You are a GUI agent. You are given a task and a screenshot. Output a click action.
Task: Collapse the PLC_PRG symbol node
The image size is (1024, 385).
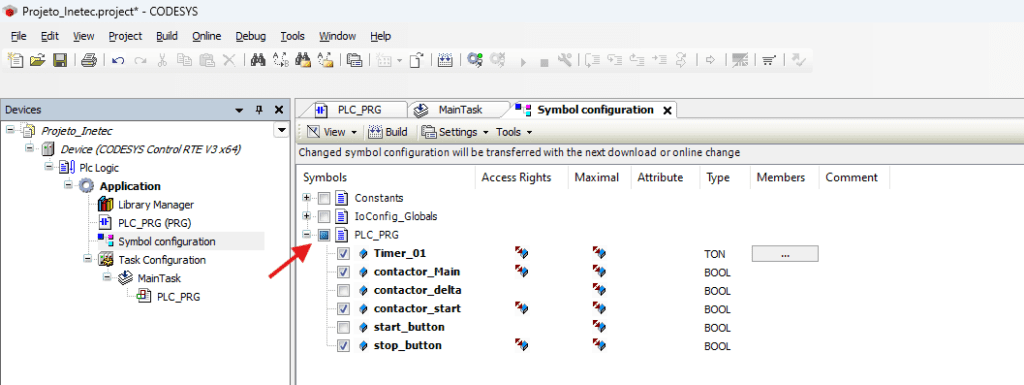pos(306,235)
